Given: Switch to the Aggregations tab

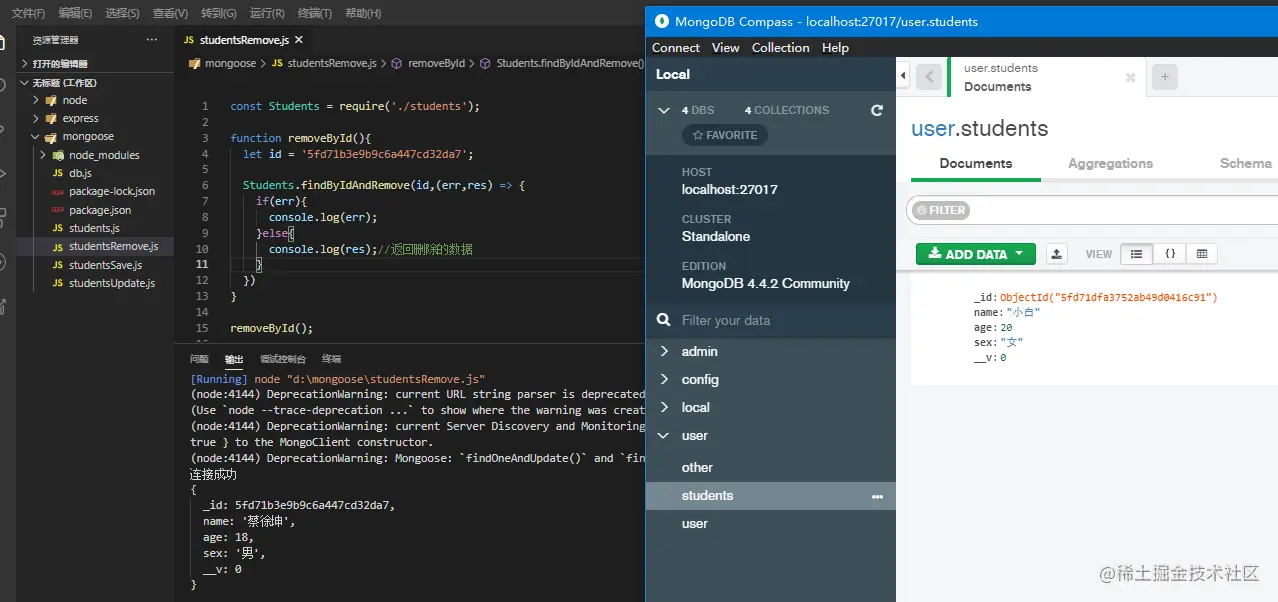Looking at the screenshot, I should [x=1110, y=163].
